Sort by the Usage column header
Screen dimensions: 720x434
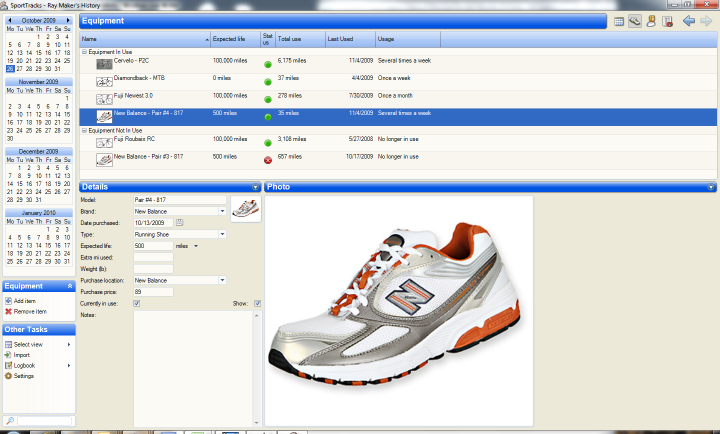coord(408,39)
